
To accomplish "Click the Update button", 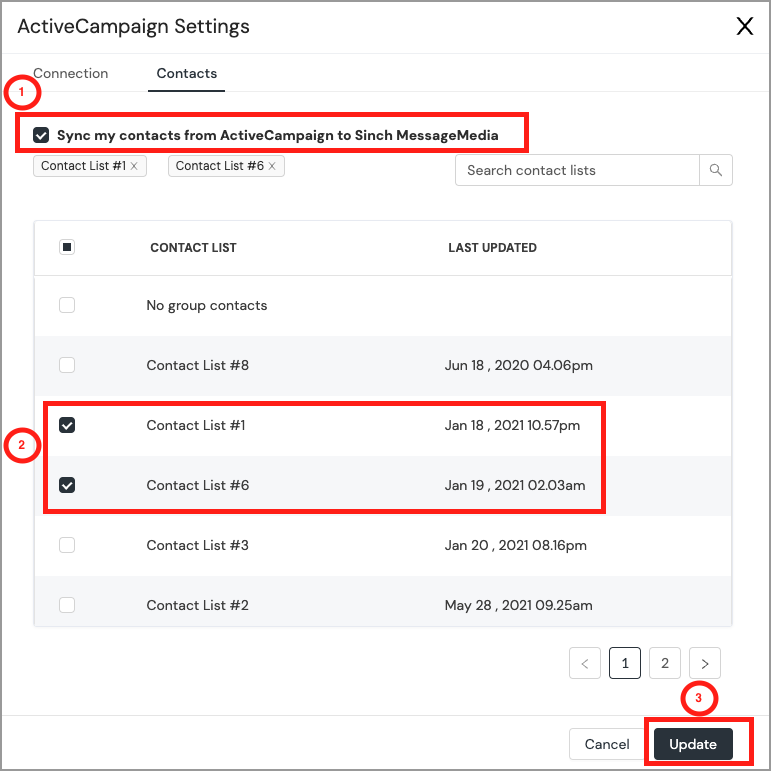I will pos(693,744).
